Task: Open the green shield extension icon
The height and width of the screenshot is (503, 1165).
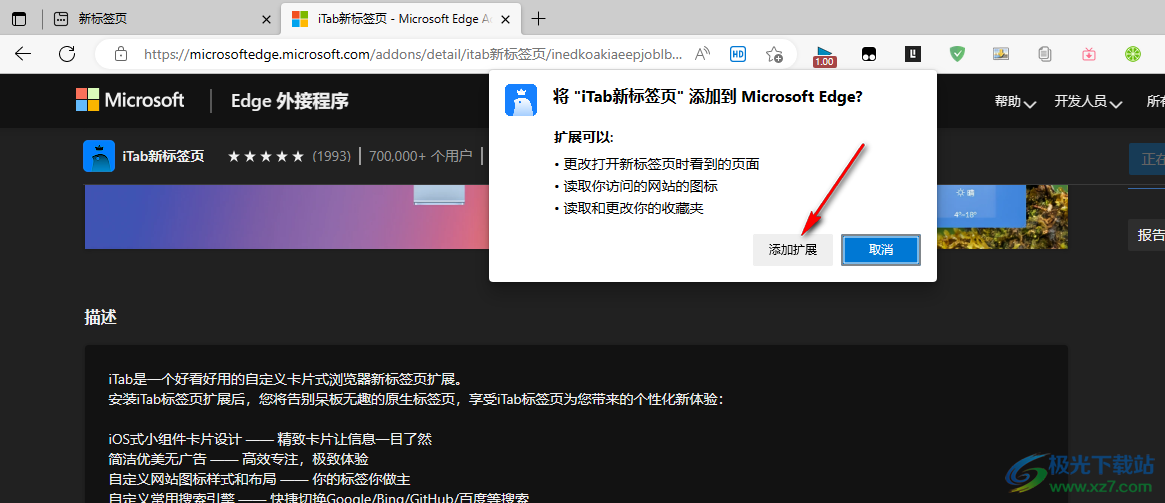Action: point(958,53)
